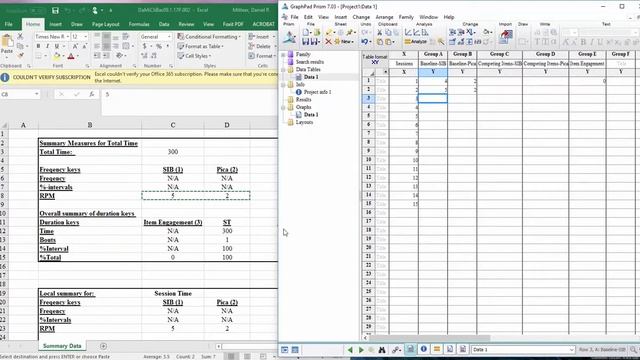Open the File menu in GraphPad Prism
The width and height of the screenshot is (640, 360).
(294, 17)
